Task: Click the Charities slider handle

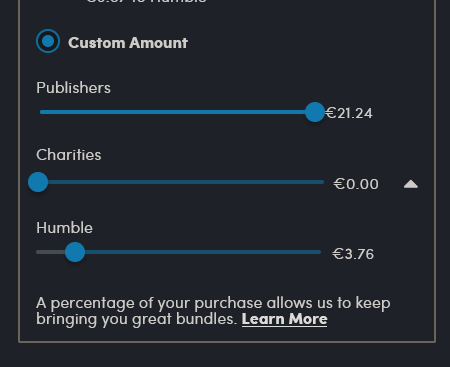Action: point(38,182)
